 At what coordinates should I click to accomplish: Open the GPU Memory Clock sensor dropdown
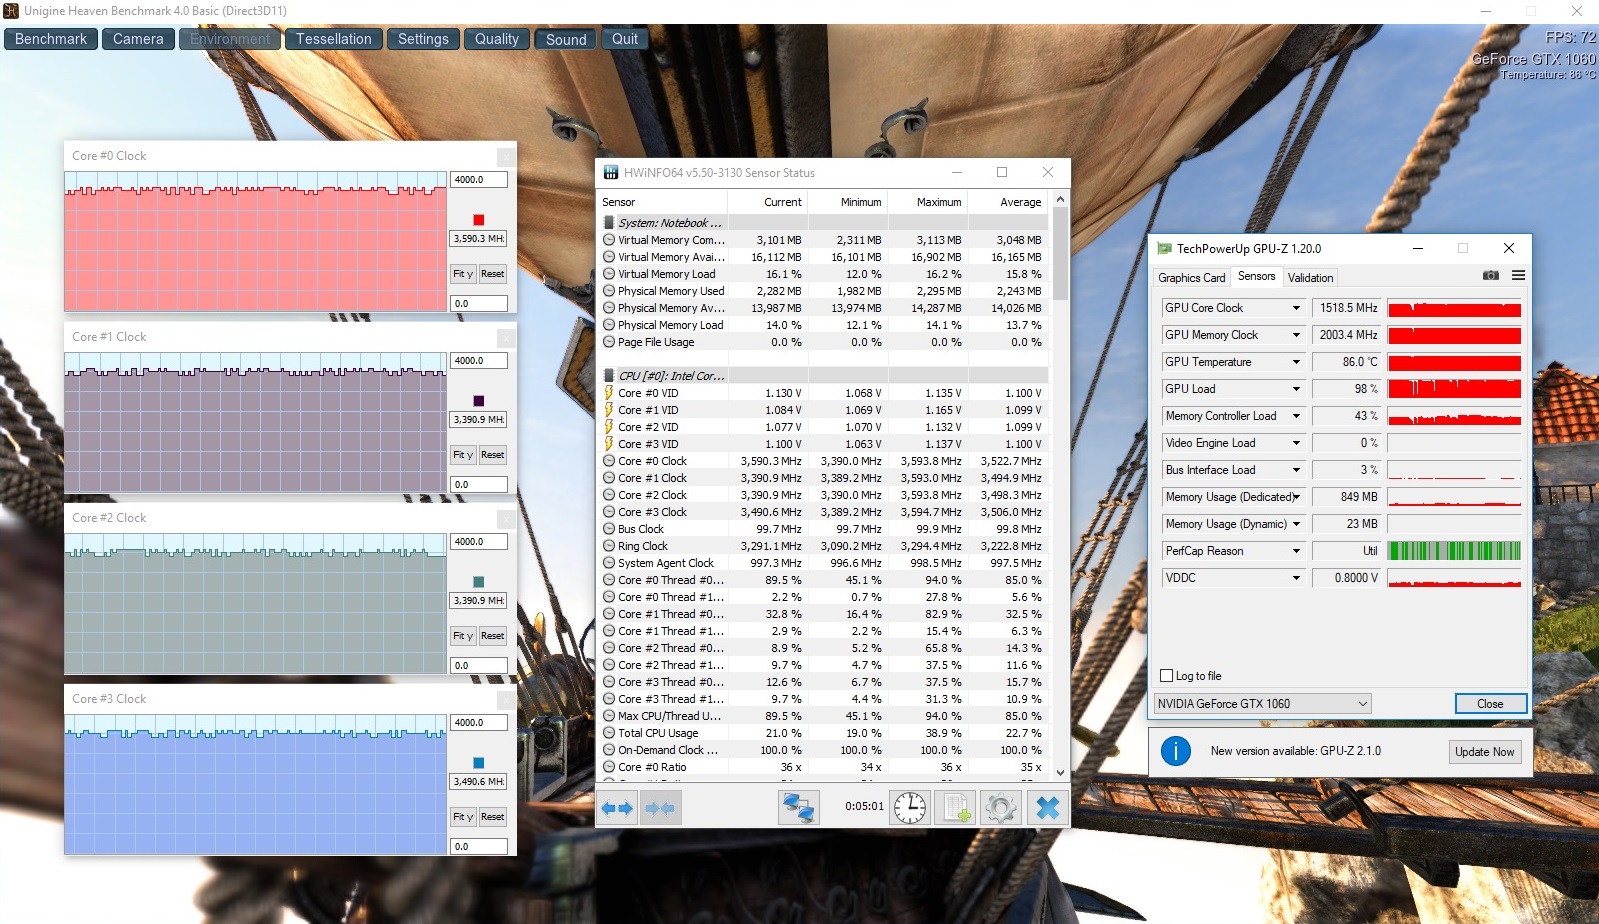(x=1296, y=335)
